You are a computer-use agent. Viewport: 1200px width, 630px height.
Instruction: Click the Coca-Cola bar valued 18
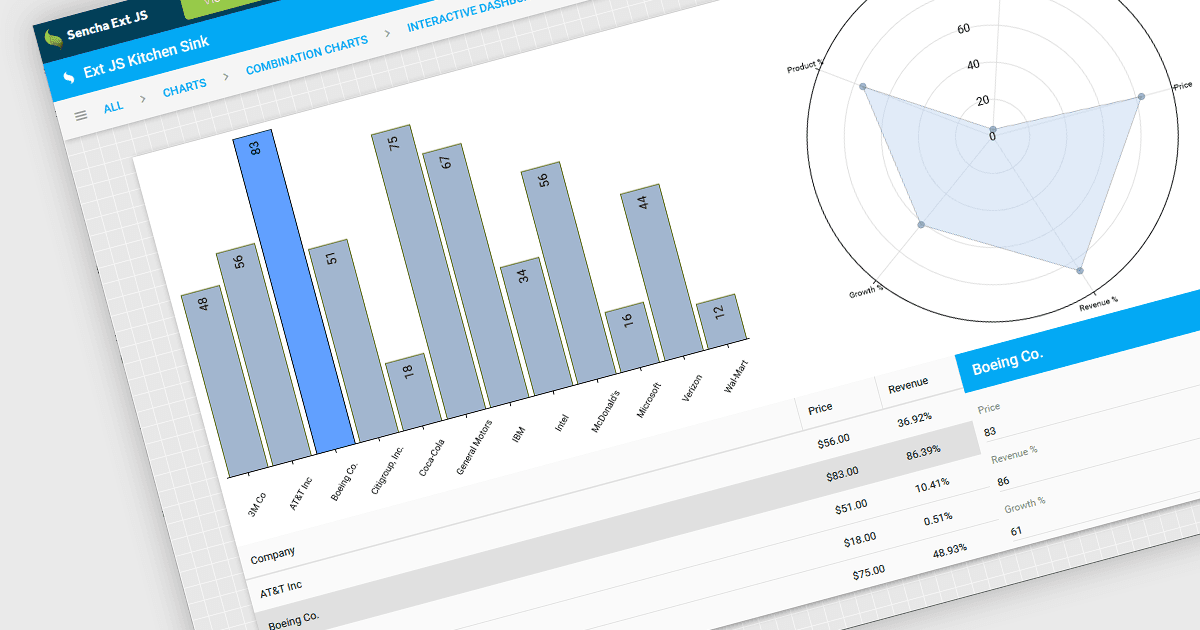click(x=413, y=391)
